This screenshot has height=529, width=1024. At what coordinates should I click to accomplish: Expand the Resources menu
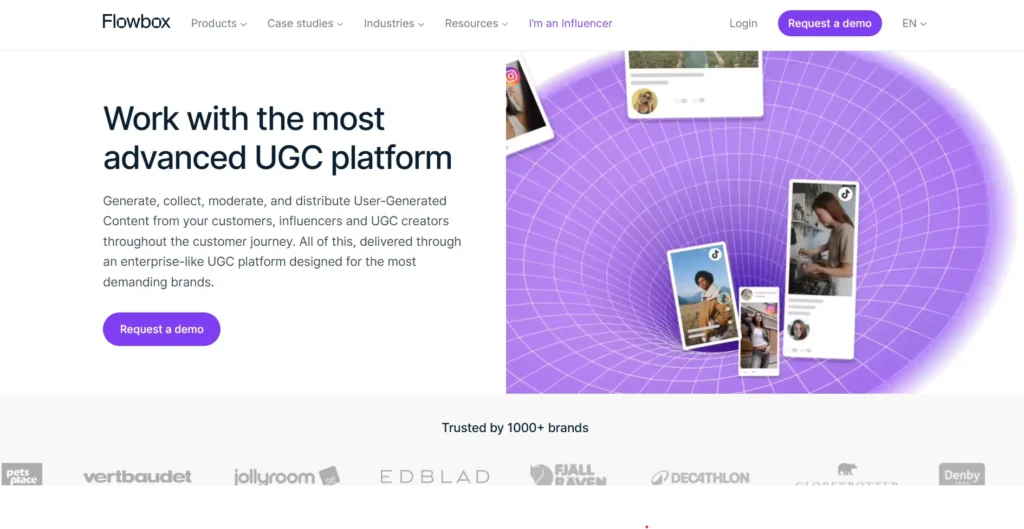(476, 24)
